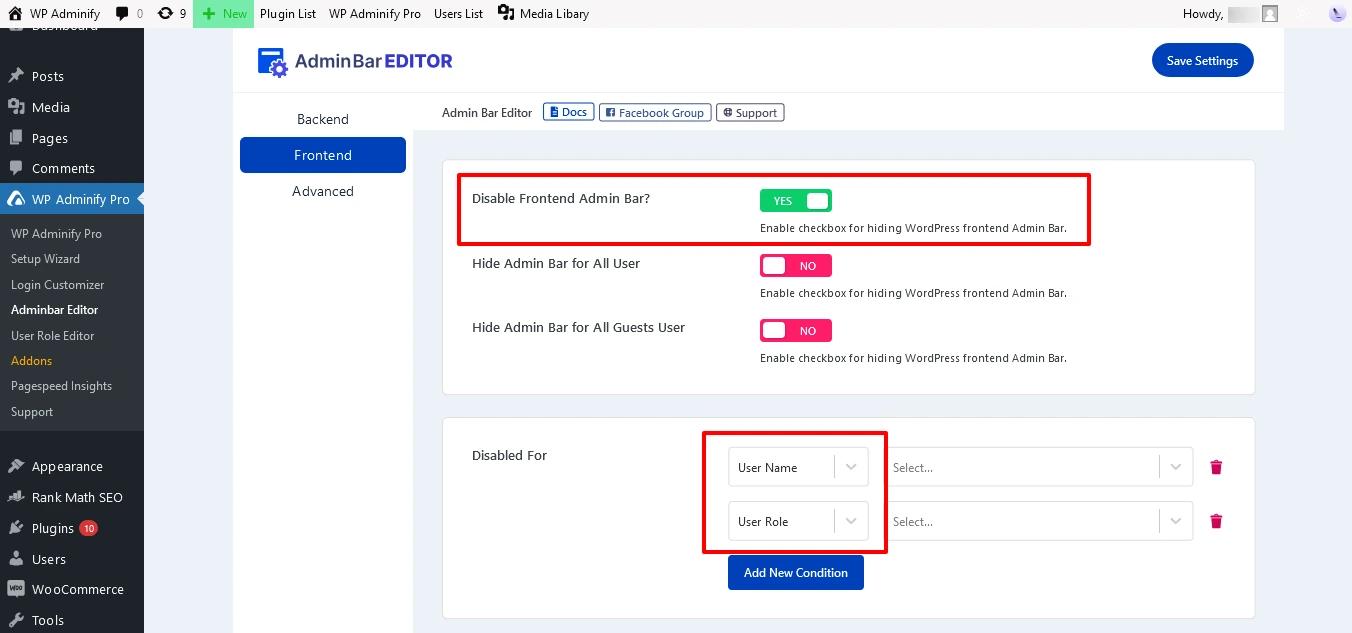
Task: Open Plugins in the sidebar
Action: [52, 528]
